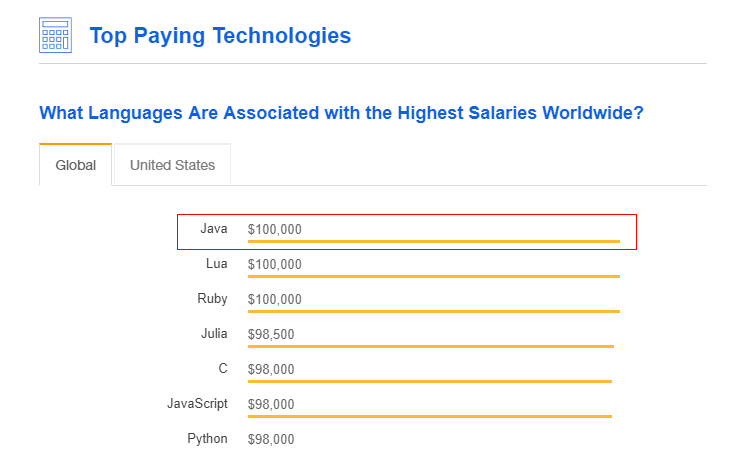Image resolution: width=750 pixels, height=450 pixels.
Task: Click the orange bar under JavaScript
Action: [429, 416]
